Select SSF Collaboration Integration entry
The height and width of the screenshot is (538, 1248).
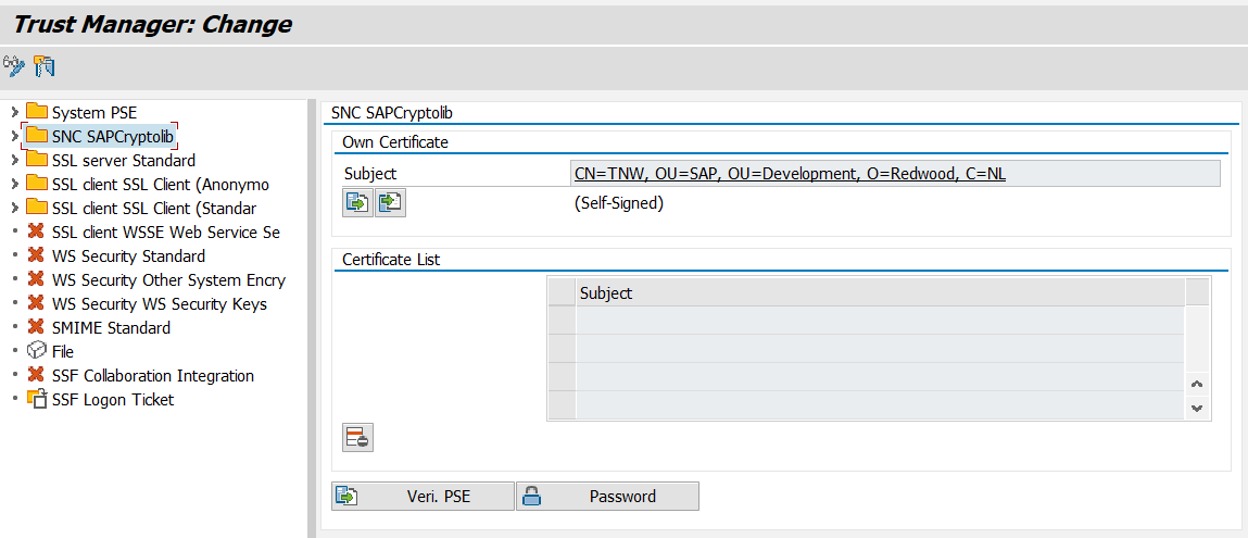153,376
